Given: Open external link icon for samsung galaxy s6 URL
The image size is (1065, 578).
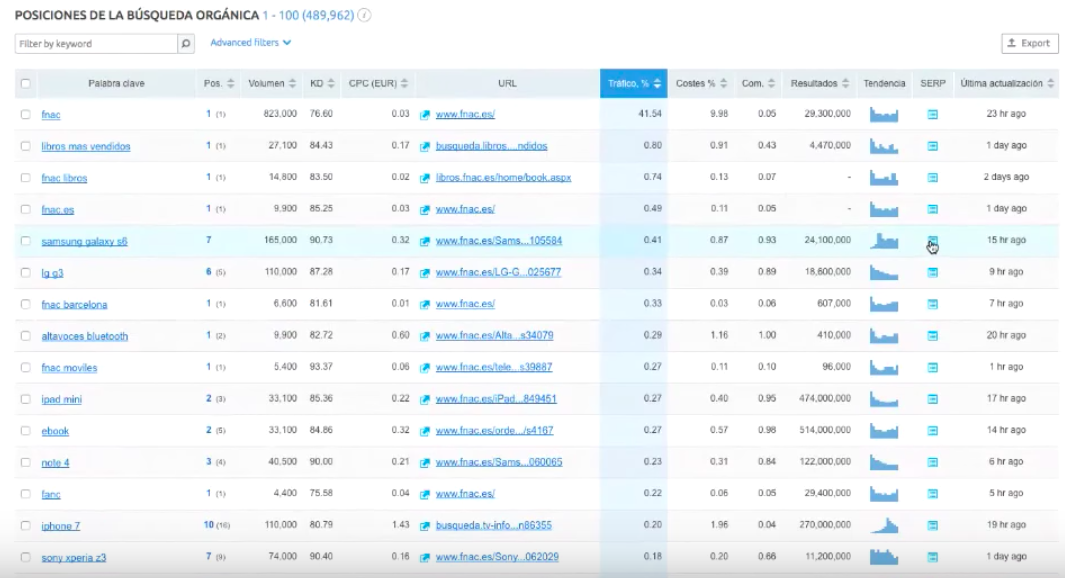Looking at the screenshot, I should click(425, 241).
